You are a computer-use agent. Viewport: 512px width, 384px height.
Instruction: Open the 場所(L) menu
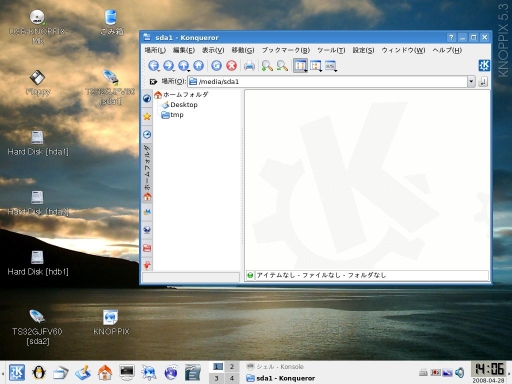coord(155,50)
